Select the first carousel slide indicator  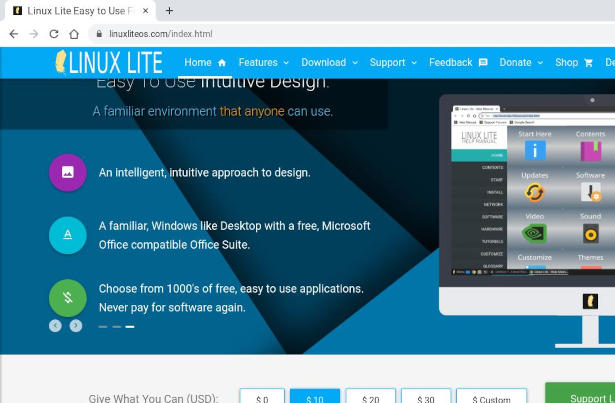(x=103, y=326)
